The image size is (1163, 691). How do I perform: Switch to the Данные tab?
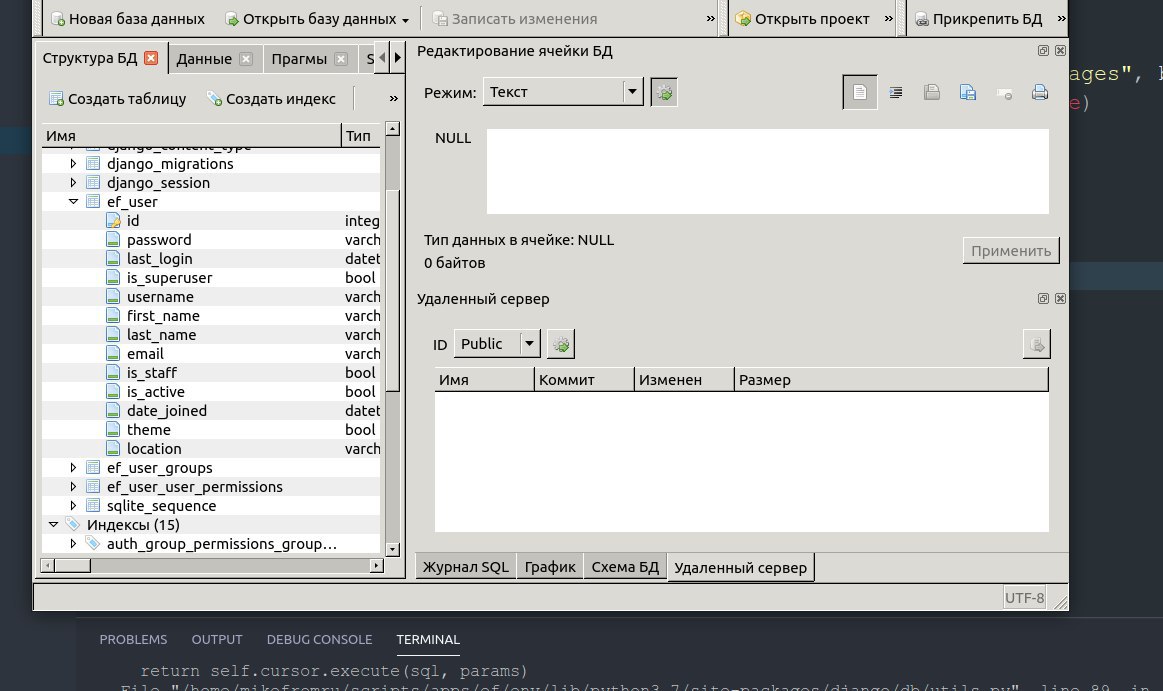click(215, 59)
